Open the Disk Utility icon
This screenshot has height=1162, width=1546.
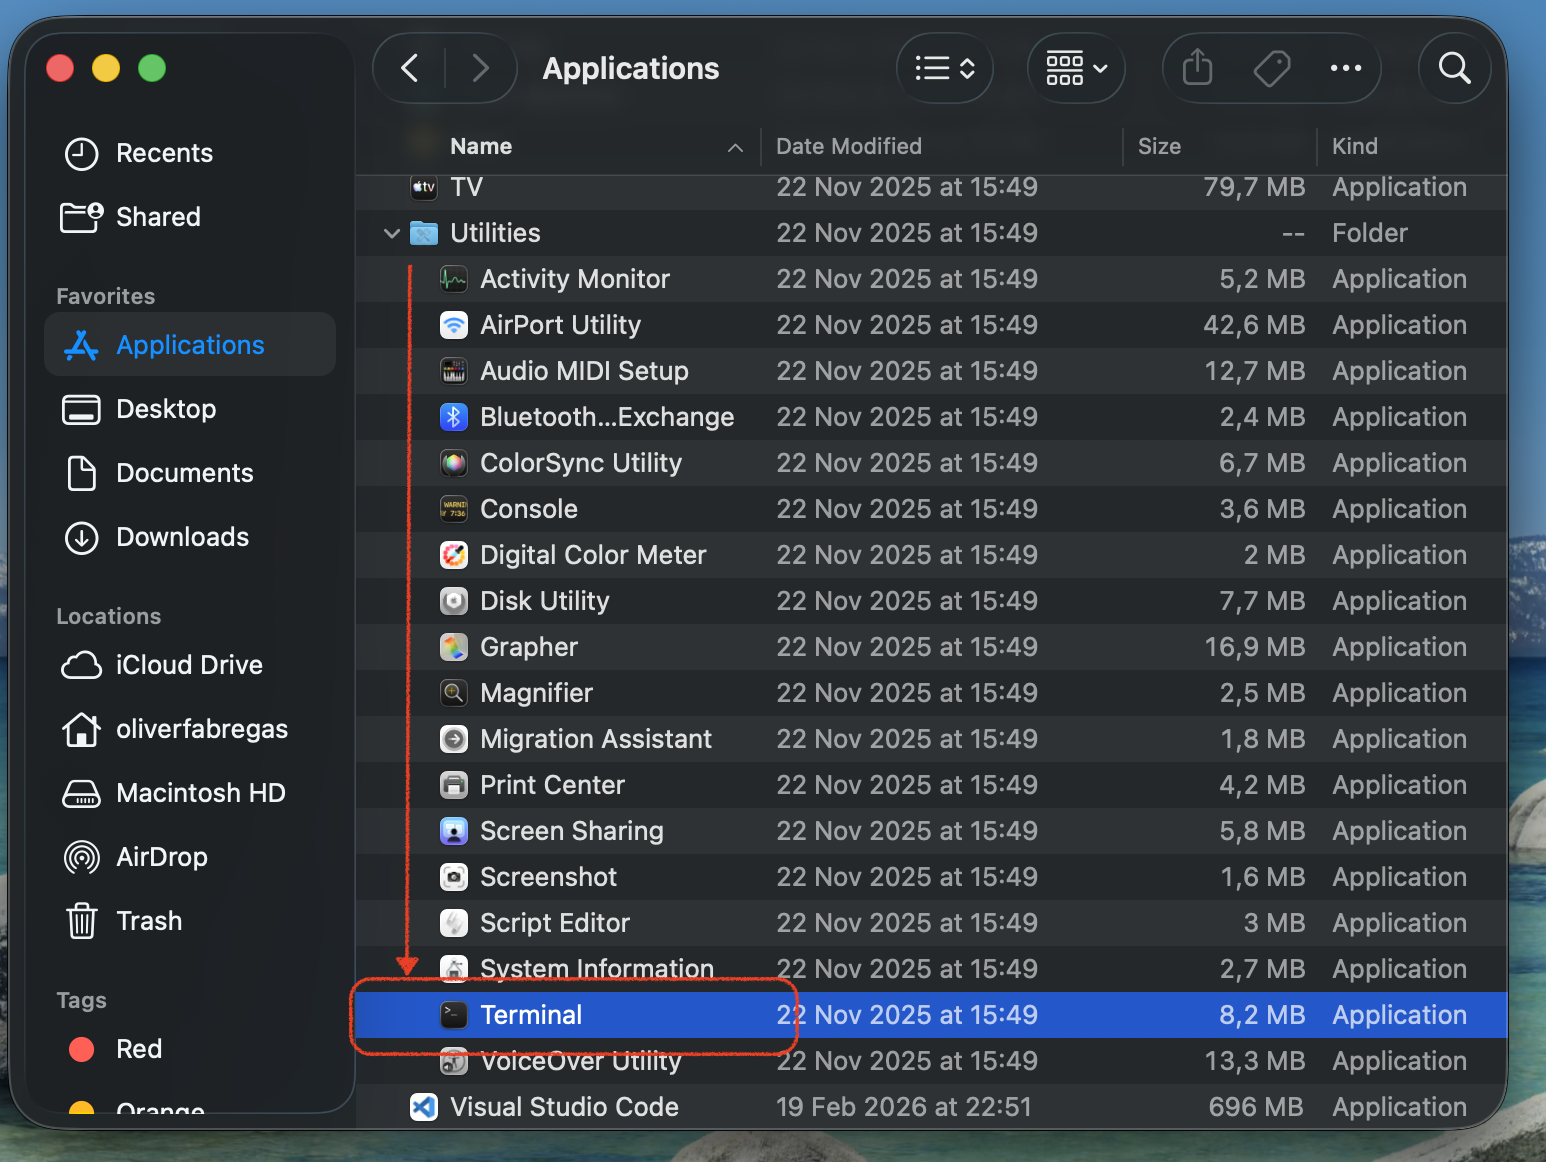pyautogui.click(x=454, y=600)
